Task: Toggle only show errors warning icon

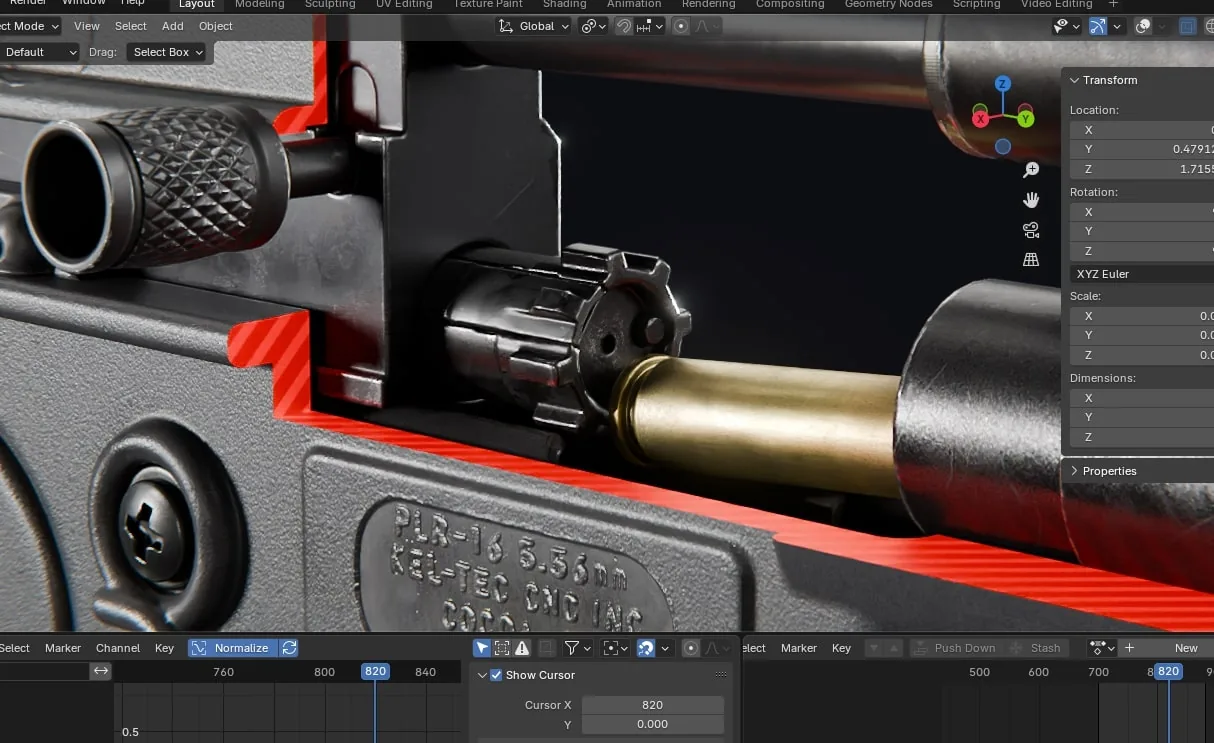Action: pyautogui.click(x=522, y=648)
